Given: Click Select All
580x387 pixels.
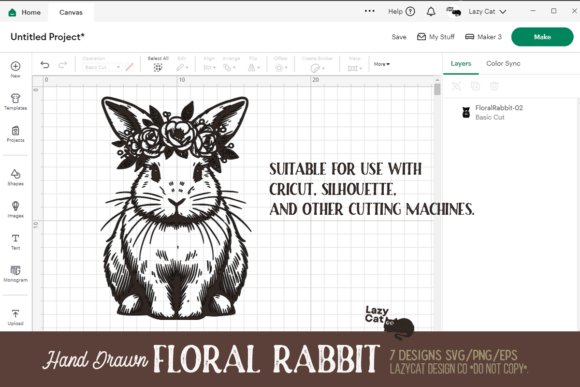Looking at the screenshot, I should pos(158,64).
